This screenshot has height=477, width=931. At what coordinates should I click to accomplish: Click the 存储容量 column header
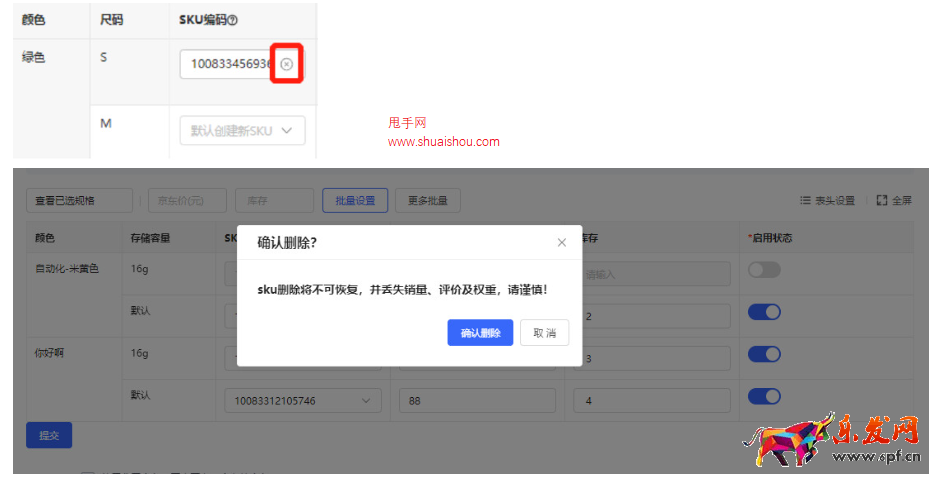(x=150, y=238)
